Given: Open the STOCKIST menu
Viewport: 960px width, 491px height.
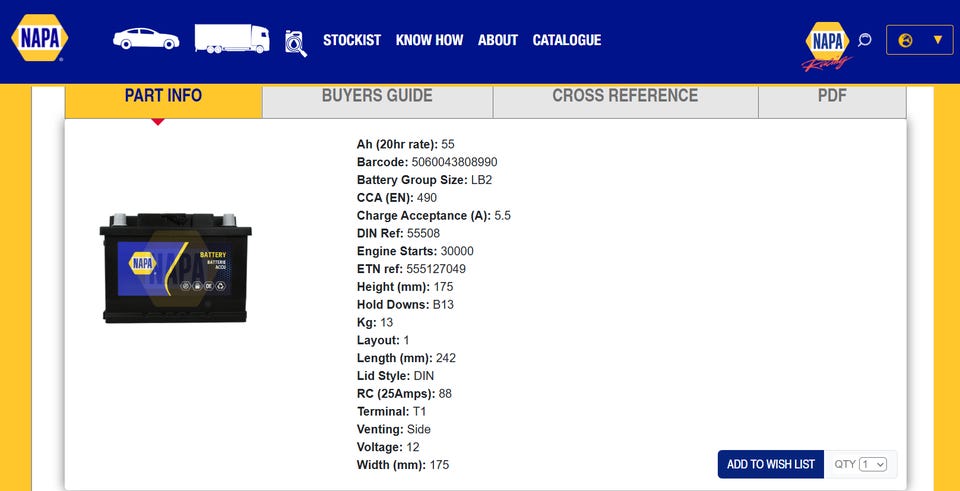Looking at the screenshot, I should tap(352, 40).
